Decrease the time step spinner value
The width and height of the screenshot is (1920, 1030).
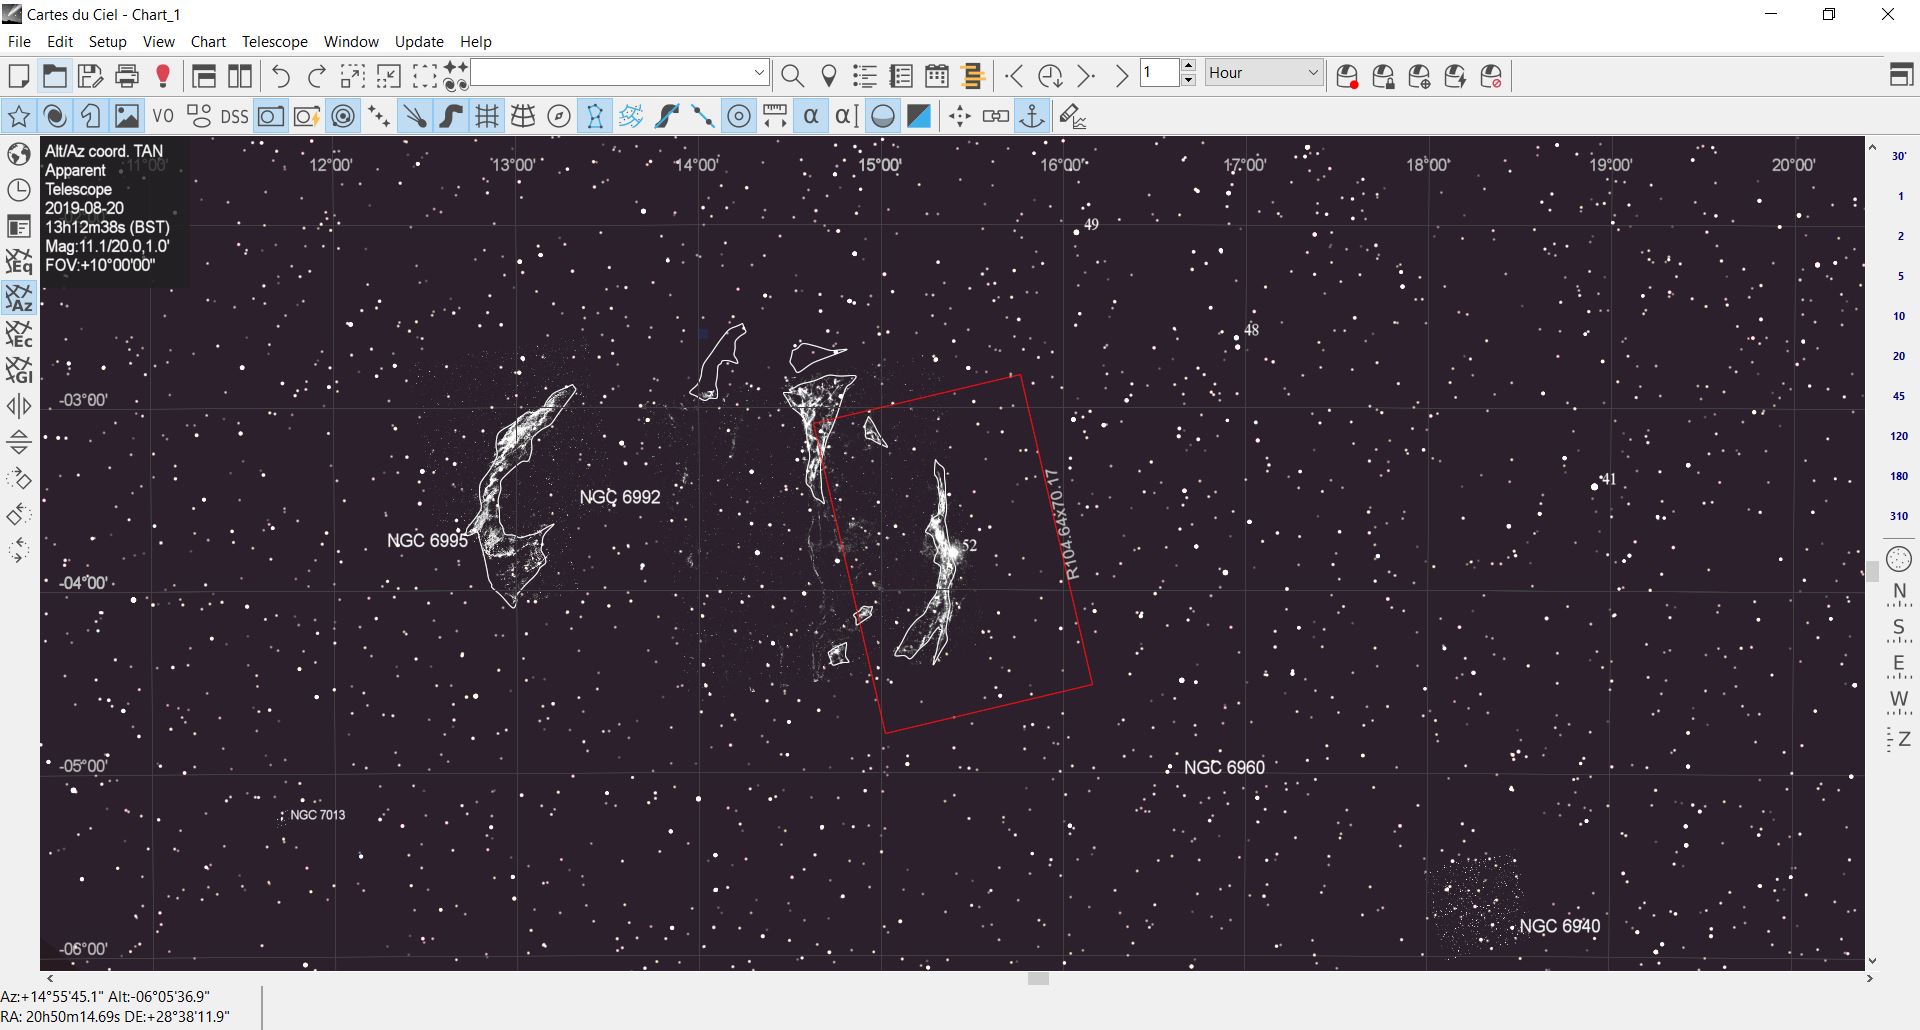[x=1188, y=80]
